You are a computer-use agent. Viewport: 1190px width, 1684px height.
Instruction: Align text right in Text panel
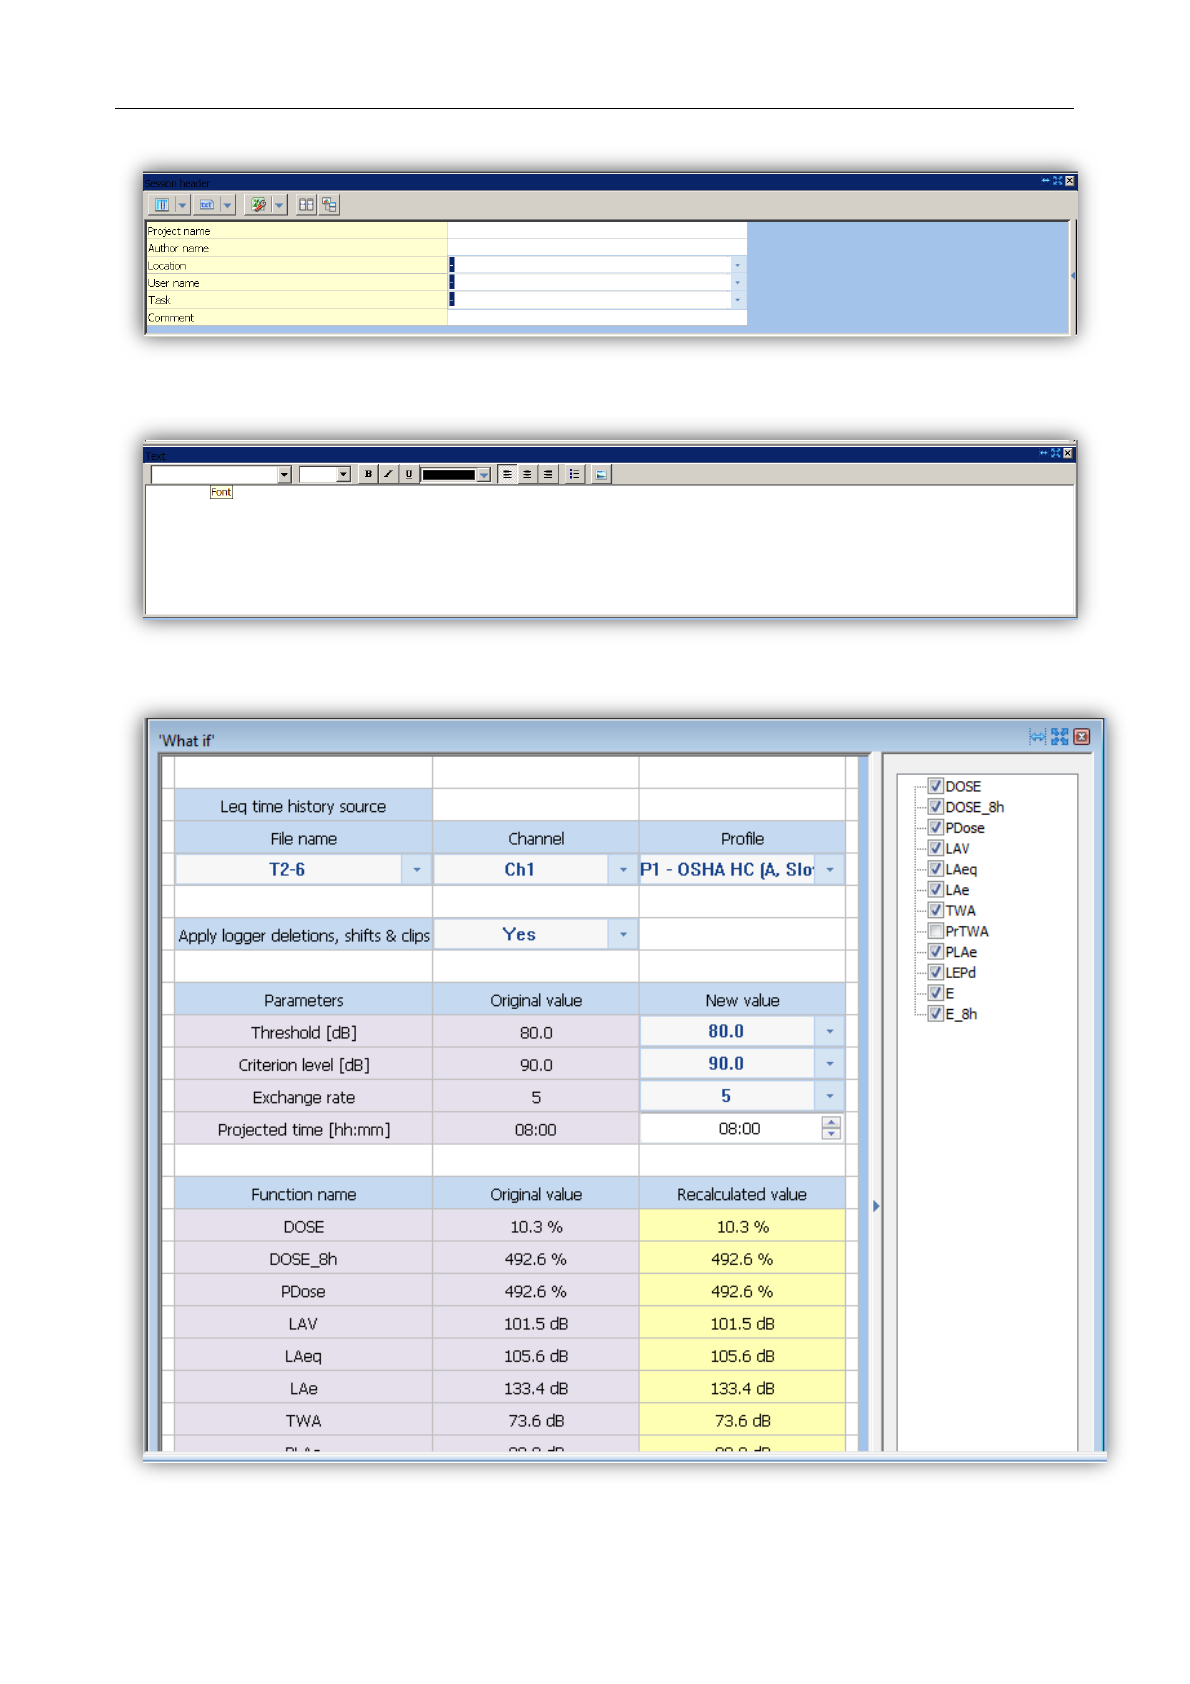(x=547, y=474)
